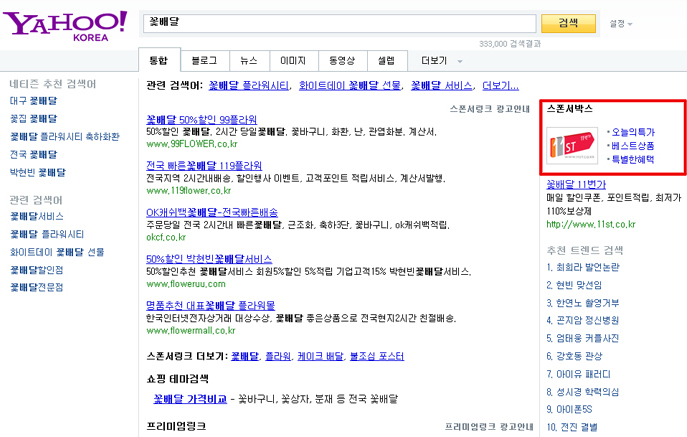Open trend 1. 최희라 발언논란

pos(583,267)
